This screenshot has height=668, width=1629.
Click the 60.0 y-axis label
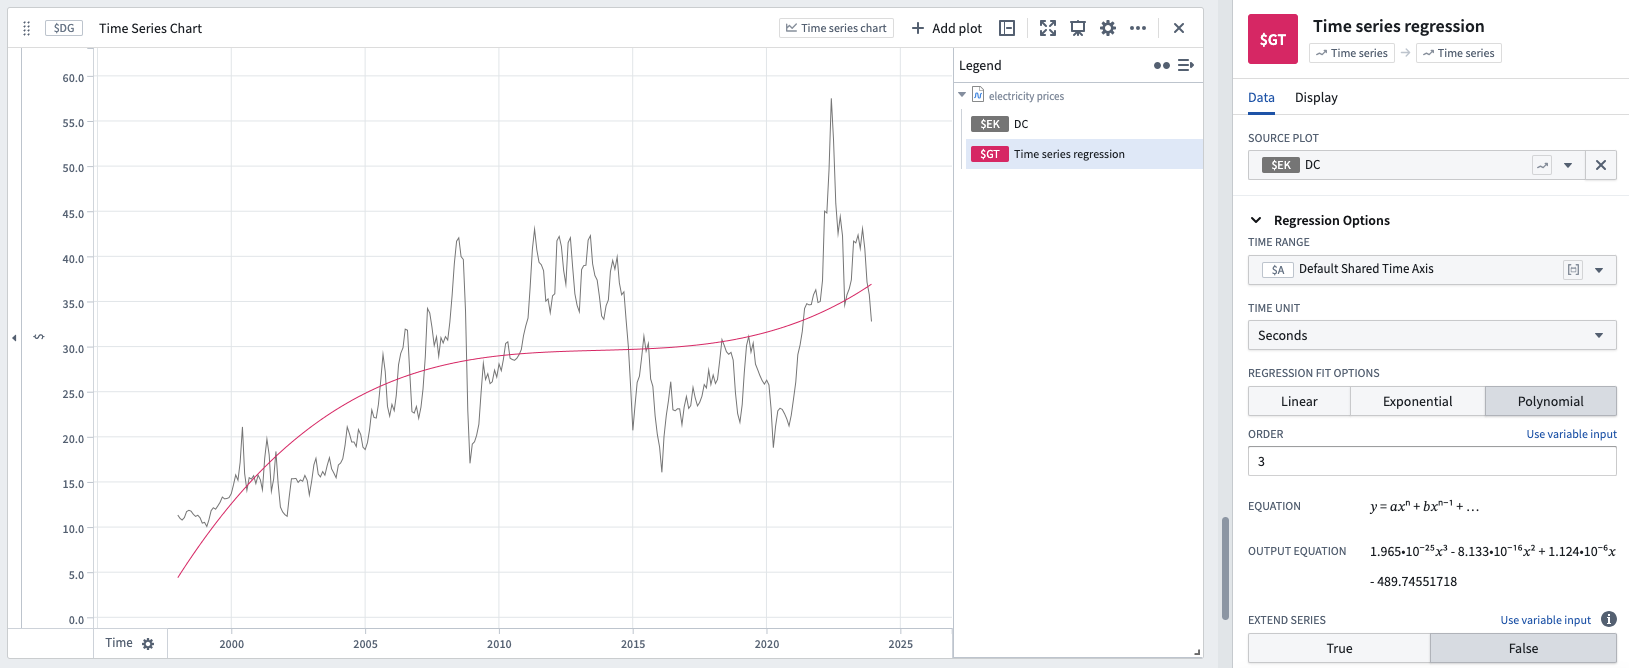(x=73, y=77)
